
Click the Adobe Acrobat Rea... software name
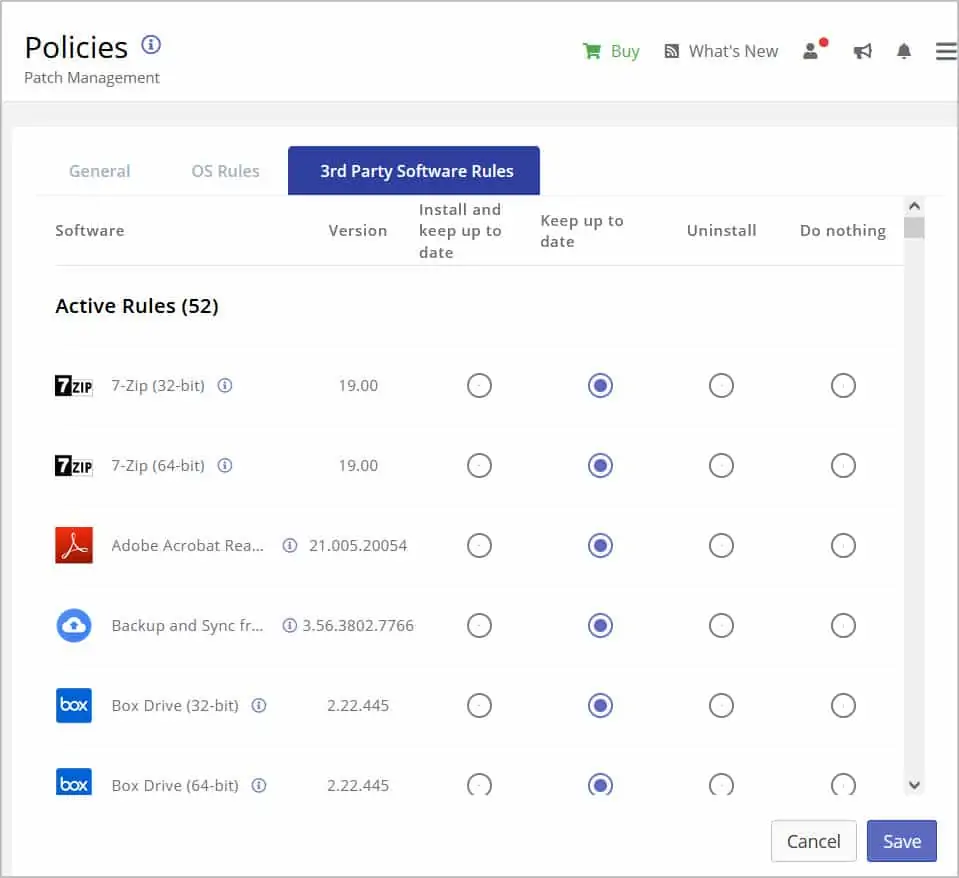pos(188,545)
